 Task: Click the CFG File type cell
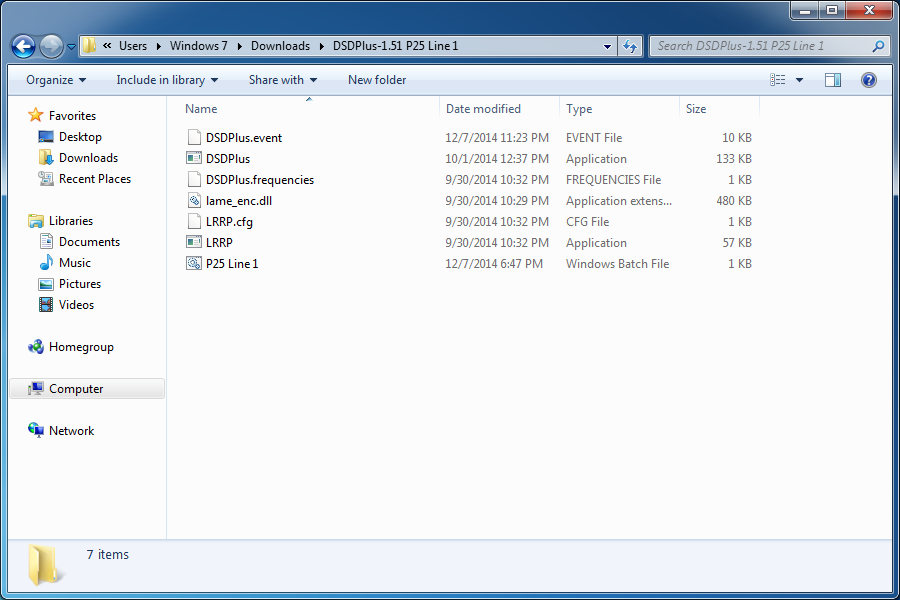[587, 222]
